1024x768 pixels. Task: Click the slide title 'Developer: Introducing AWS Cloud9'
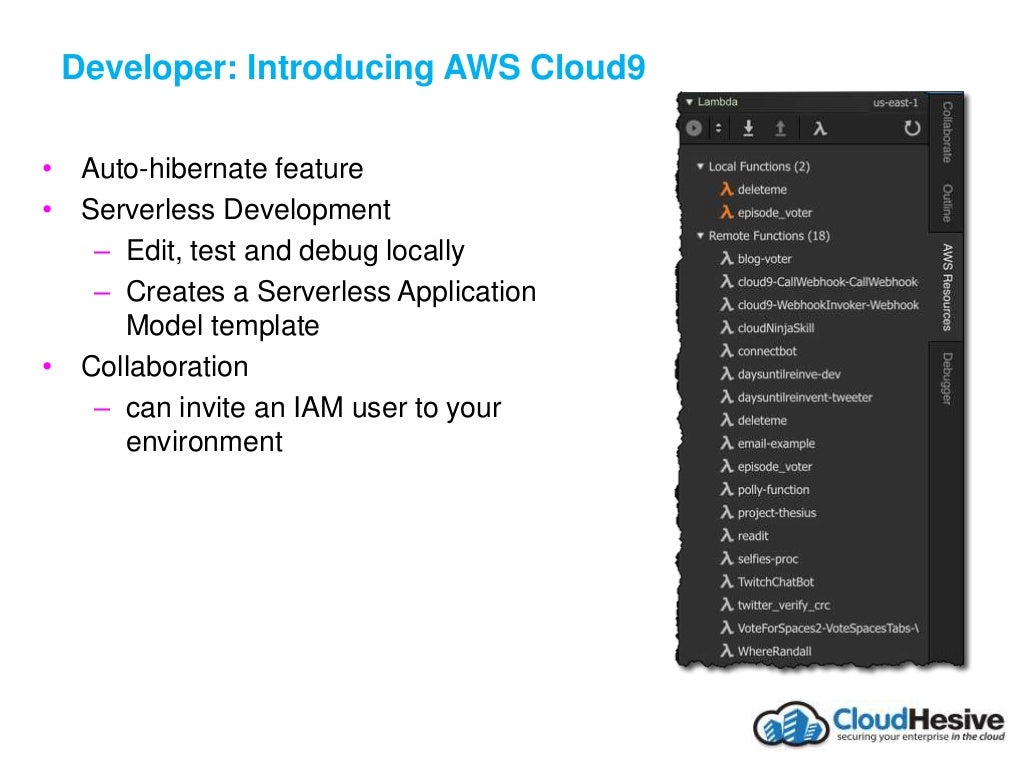pyautogui.click(x=353, y=67)
